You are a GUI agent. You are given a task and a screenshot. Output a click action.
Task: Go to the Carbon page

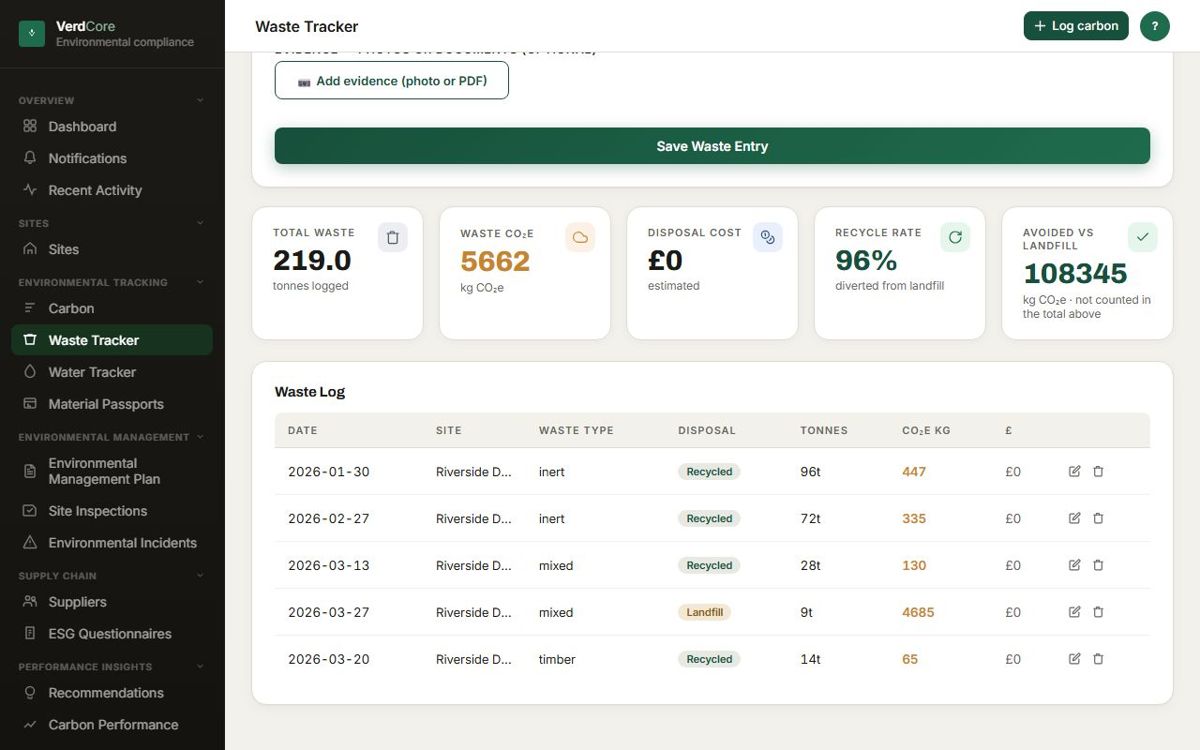click(112, 308)
